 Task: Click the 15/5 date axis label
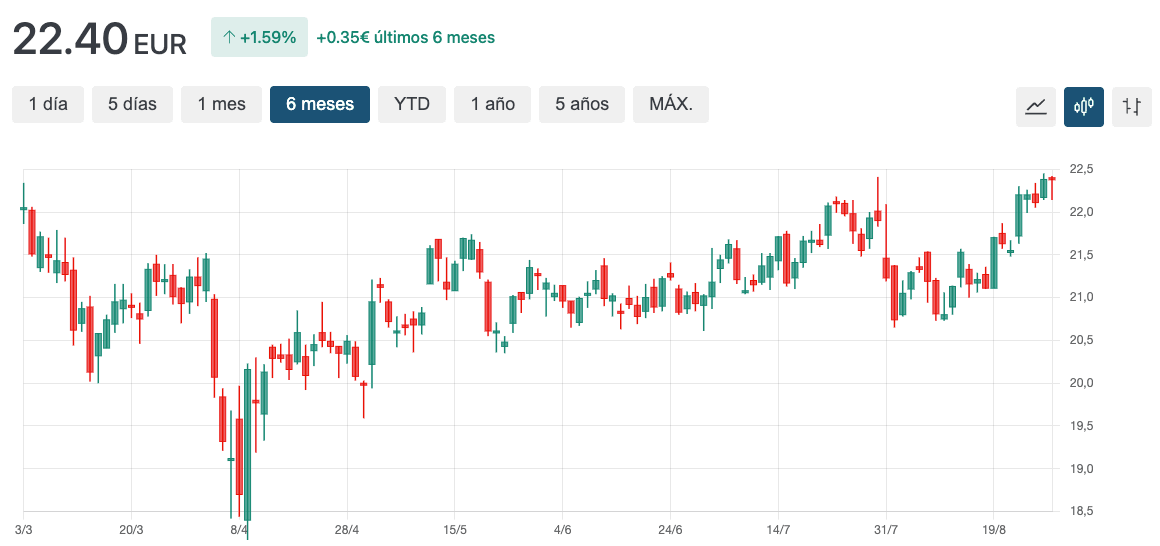[455, 530]
